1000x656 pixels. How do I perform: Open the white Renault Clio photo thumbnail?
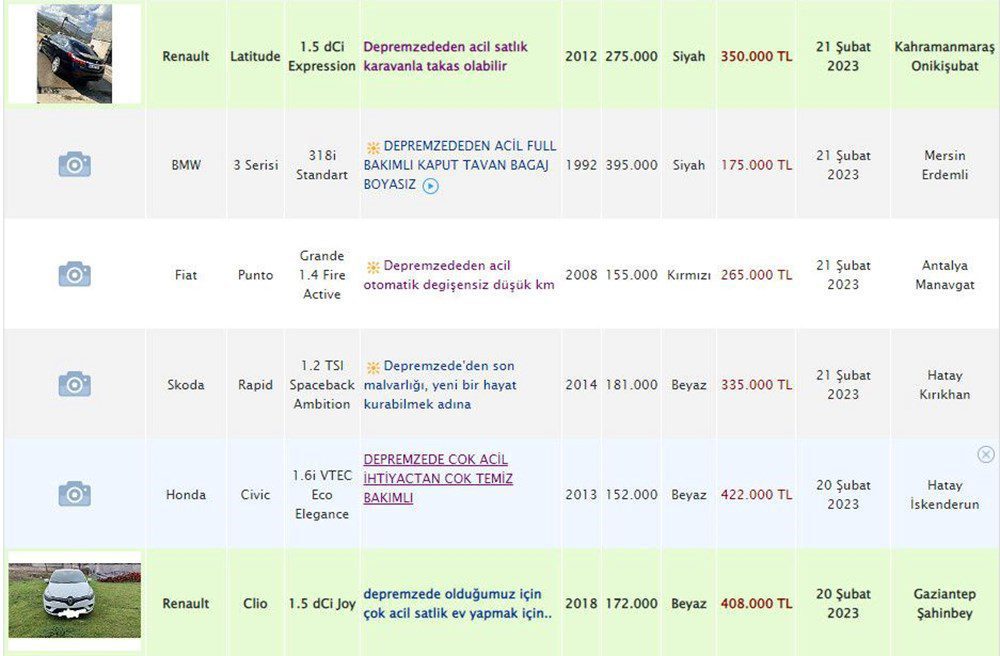(75, 601)
